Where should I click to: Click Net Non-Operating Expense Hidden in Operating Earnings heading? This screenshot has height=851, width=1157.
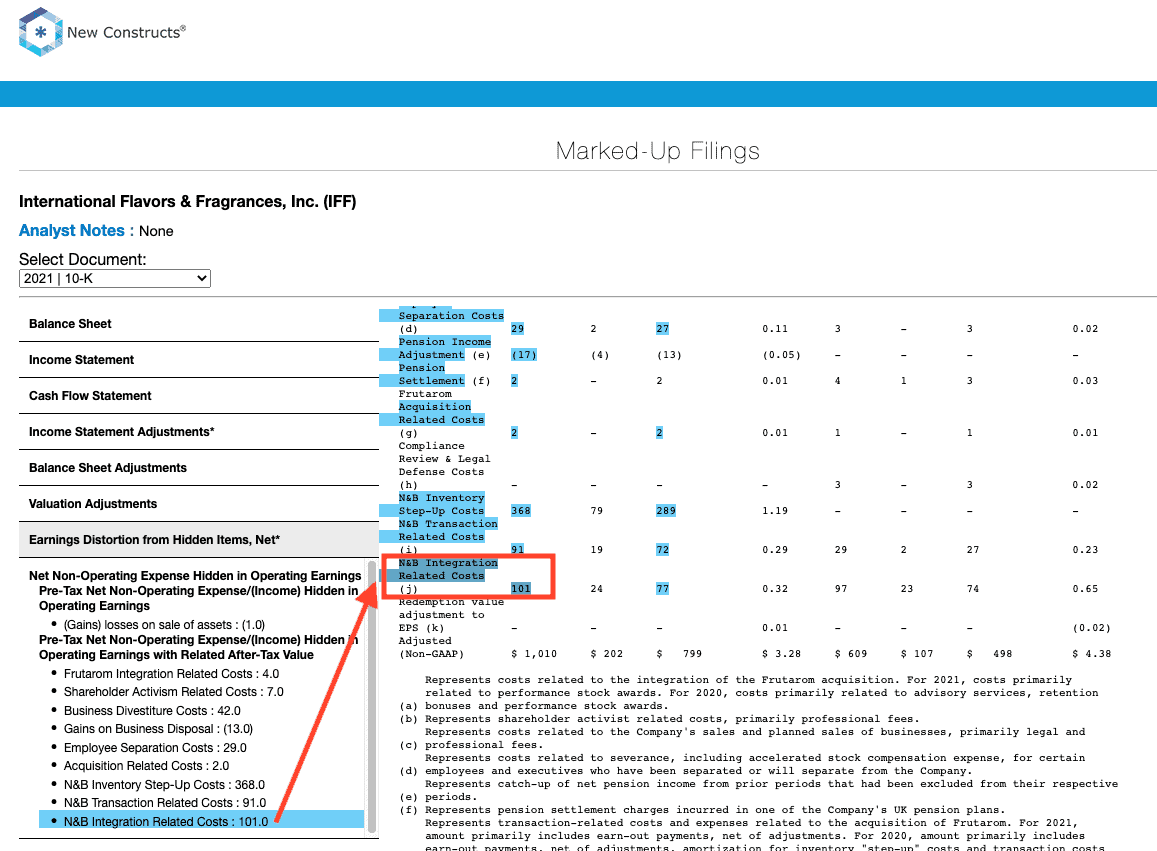[195, 576]
